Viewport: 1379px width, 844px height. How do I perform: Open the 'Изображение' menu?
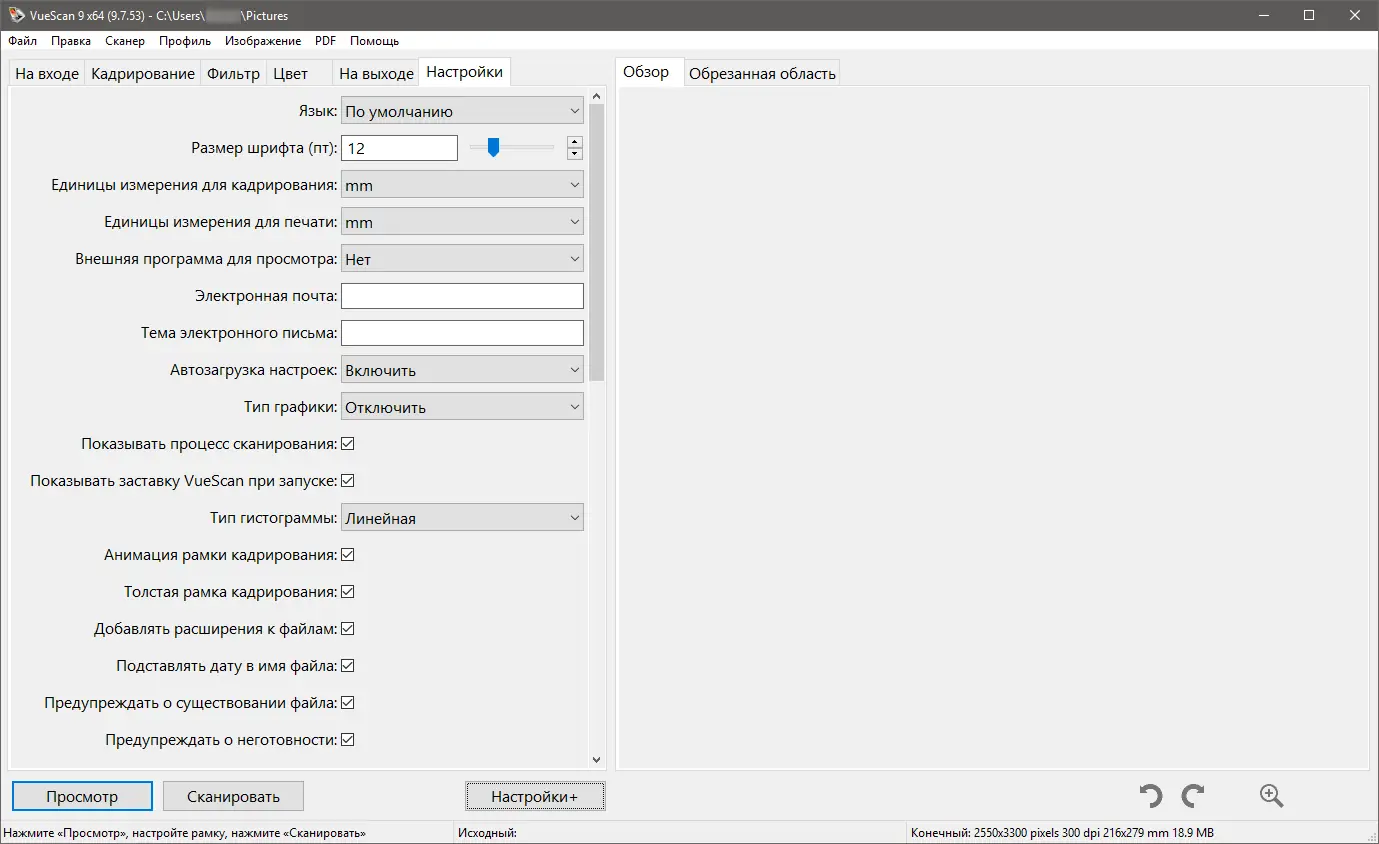pos(262,41)
